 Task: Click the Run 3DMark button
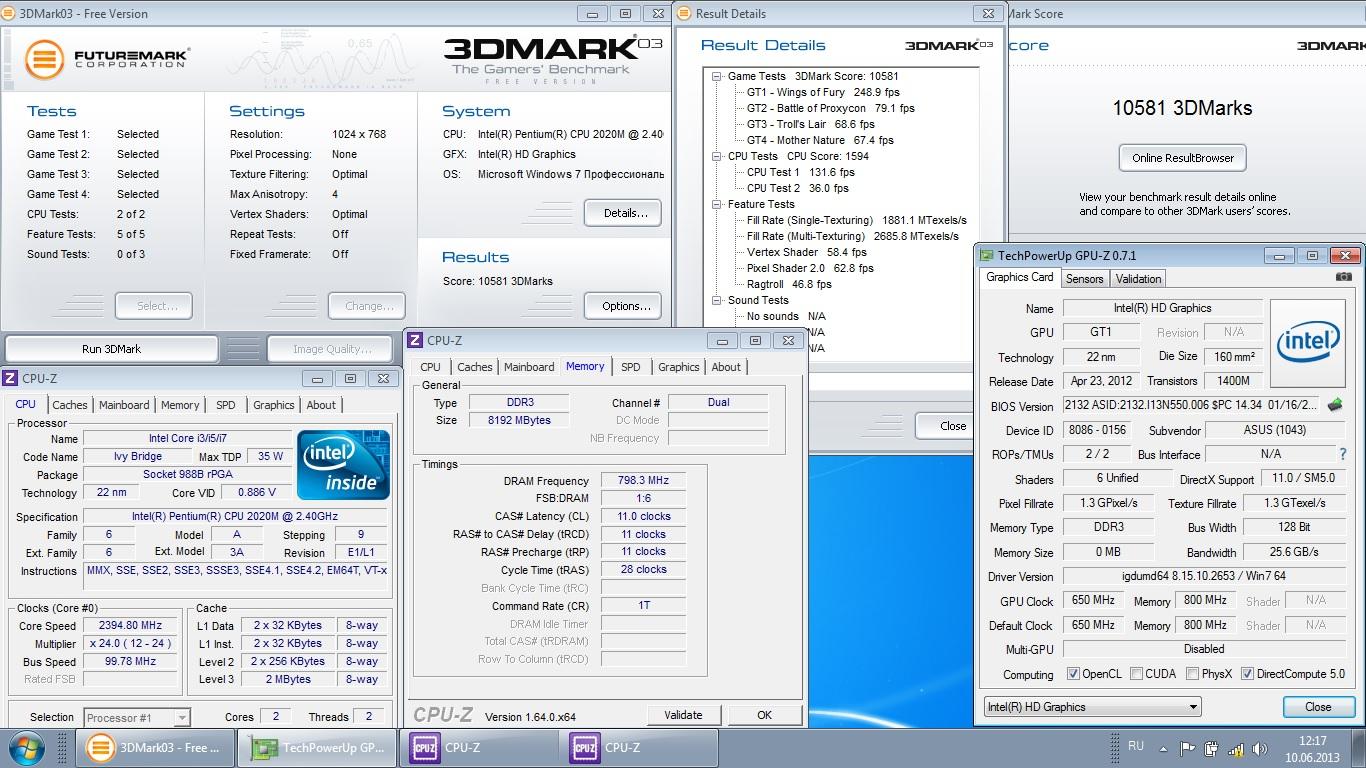pos(111,349)
